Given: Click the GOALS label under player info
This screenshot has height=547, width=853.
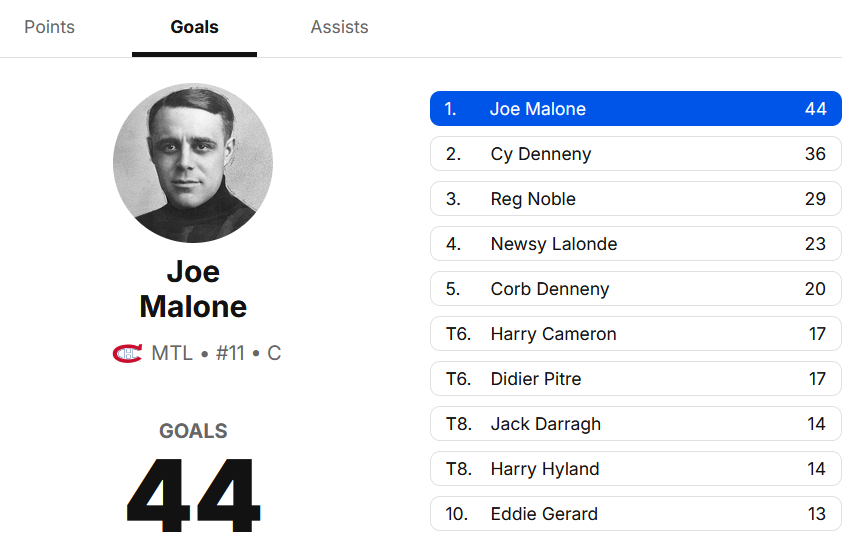Looking at the screenshot, I should [x=193, y=431].
